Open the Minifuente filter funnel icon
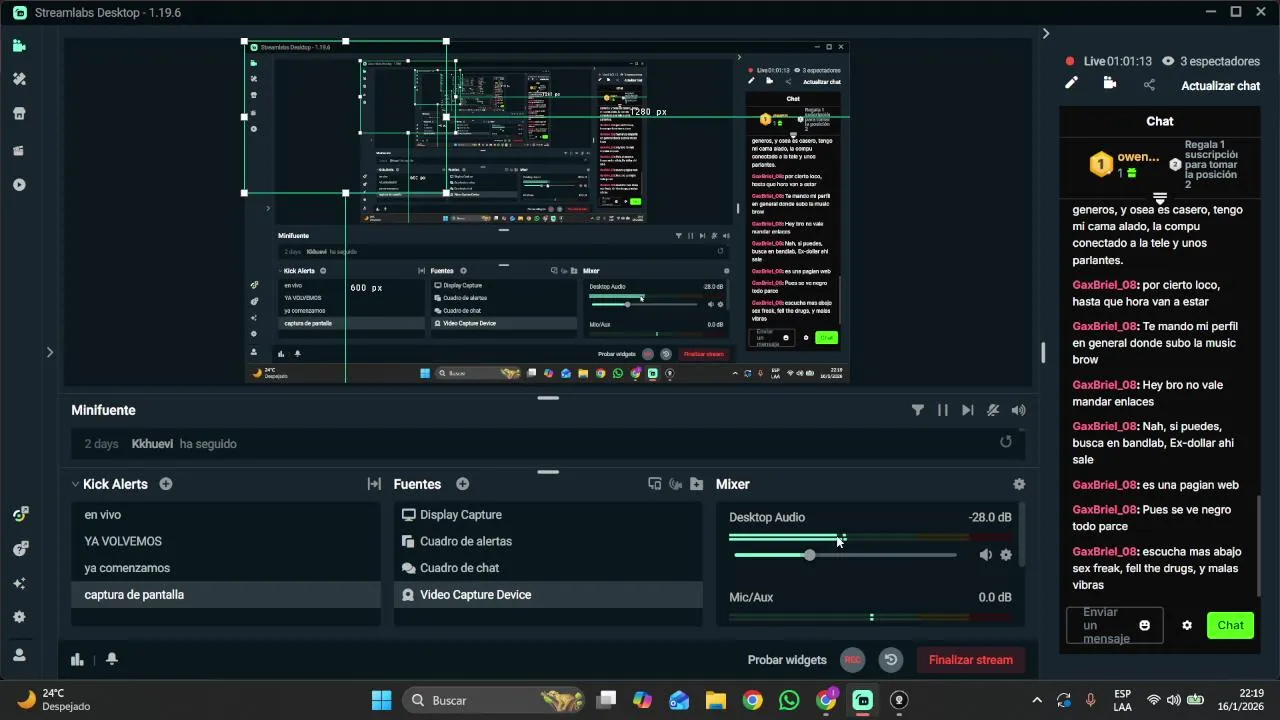 click(x=918, y=410)
